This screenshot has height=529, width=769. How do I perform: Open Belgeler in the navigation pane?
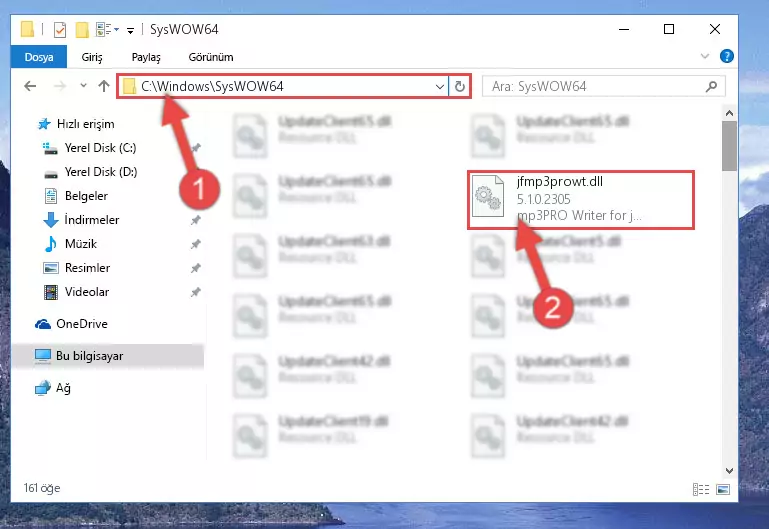tap(86, 196)
